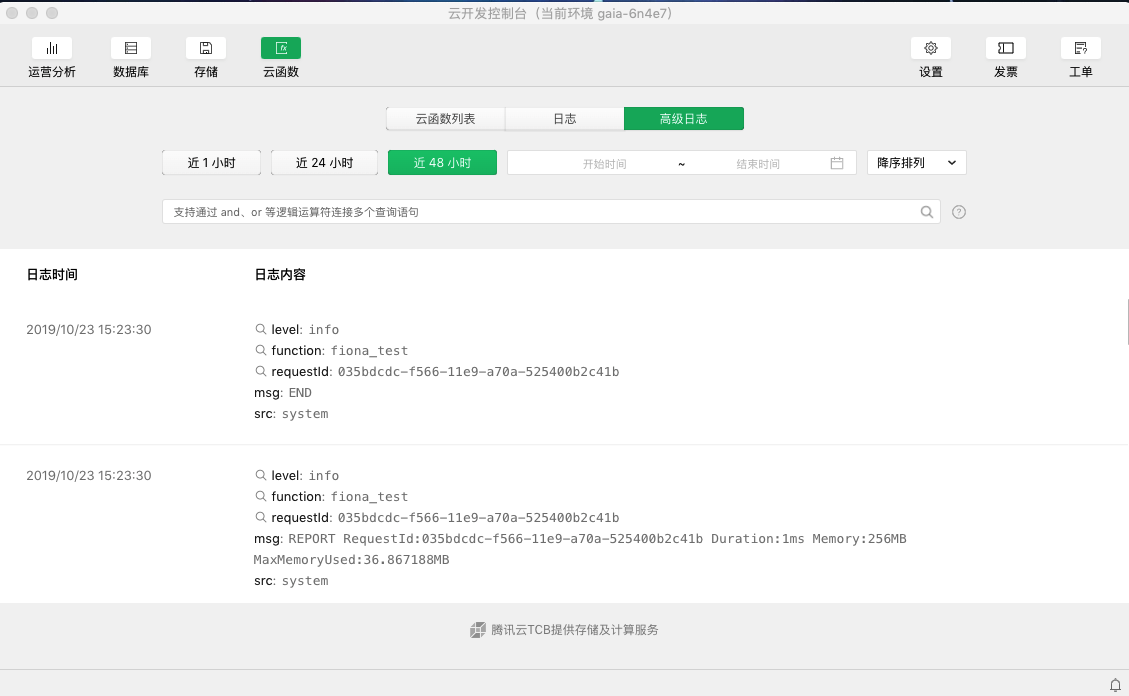
Task: Open the 设置 settings gear
Action: coord(930,57)
